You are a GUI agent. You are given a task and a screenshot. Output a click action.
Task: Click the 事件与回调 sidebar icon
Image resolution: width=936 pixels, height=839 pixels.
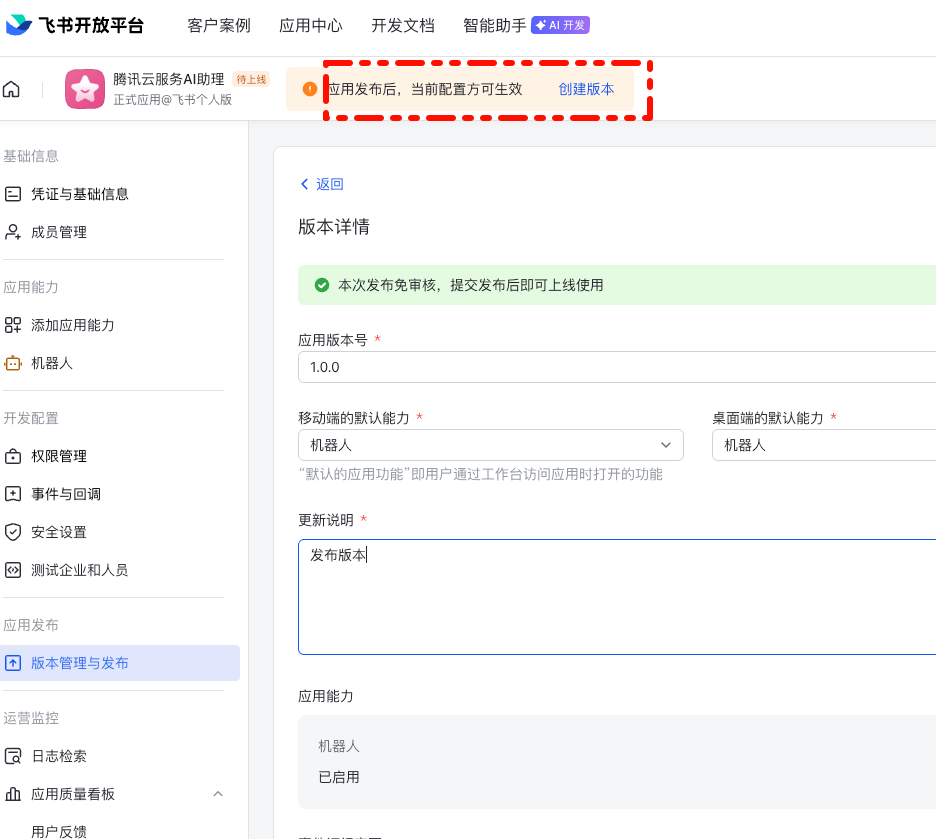click(x=13, y=494)
